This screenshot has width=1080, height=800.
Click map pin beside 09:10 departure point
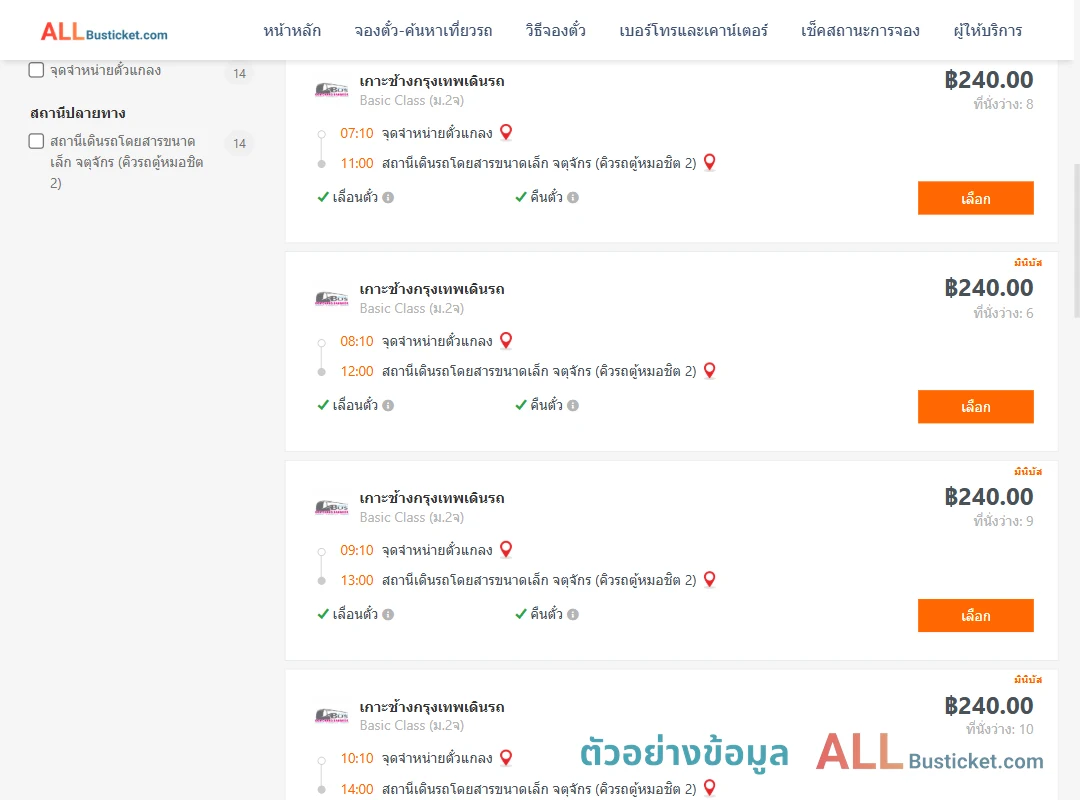click(506, 549)
